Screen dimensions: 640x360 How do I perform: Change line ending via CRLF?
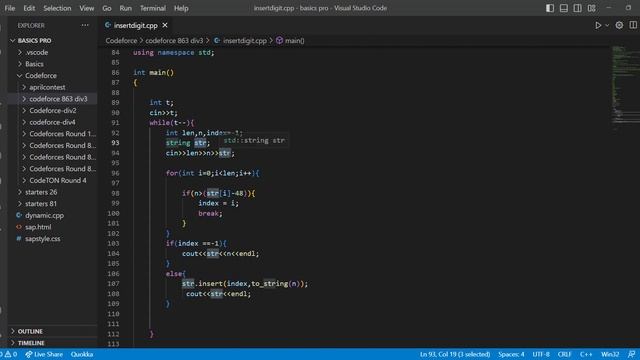click(x=564, y=354)
